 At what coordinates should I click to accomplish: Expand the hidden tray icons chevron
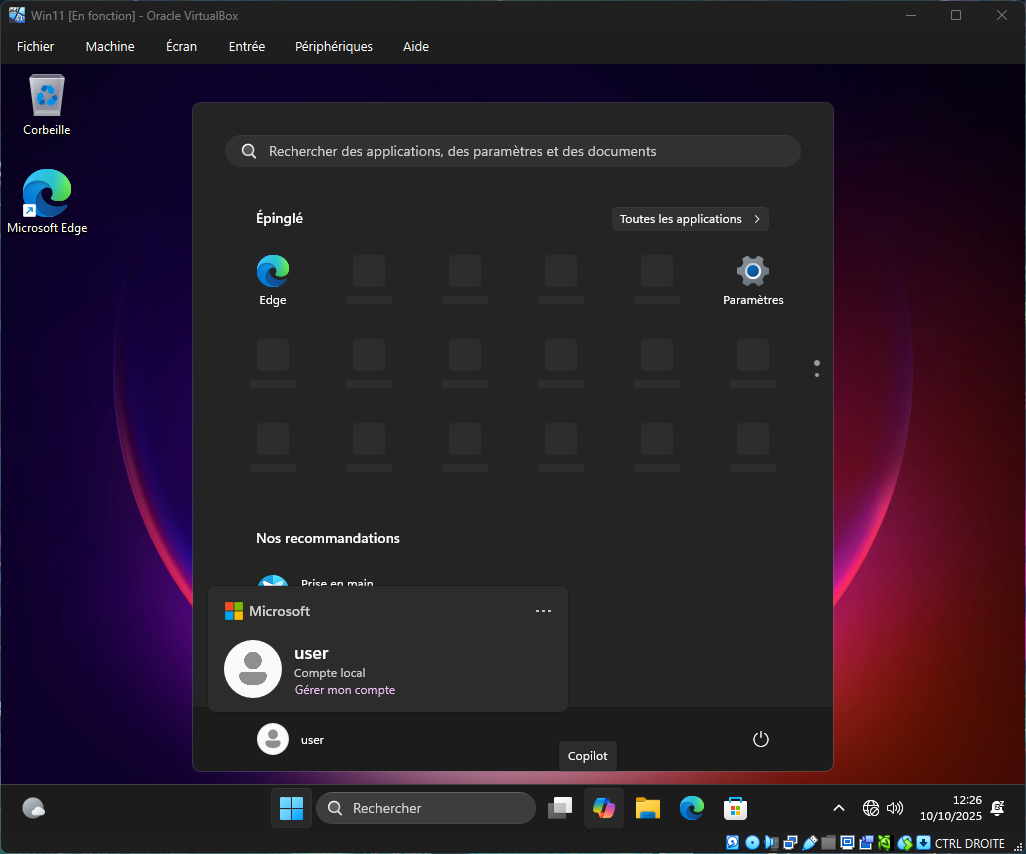pyautogui.click(x=839, y=808)
